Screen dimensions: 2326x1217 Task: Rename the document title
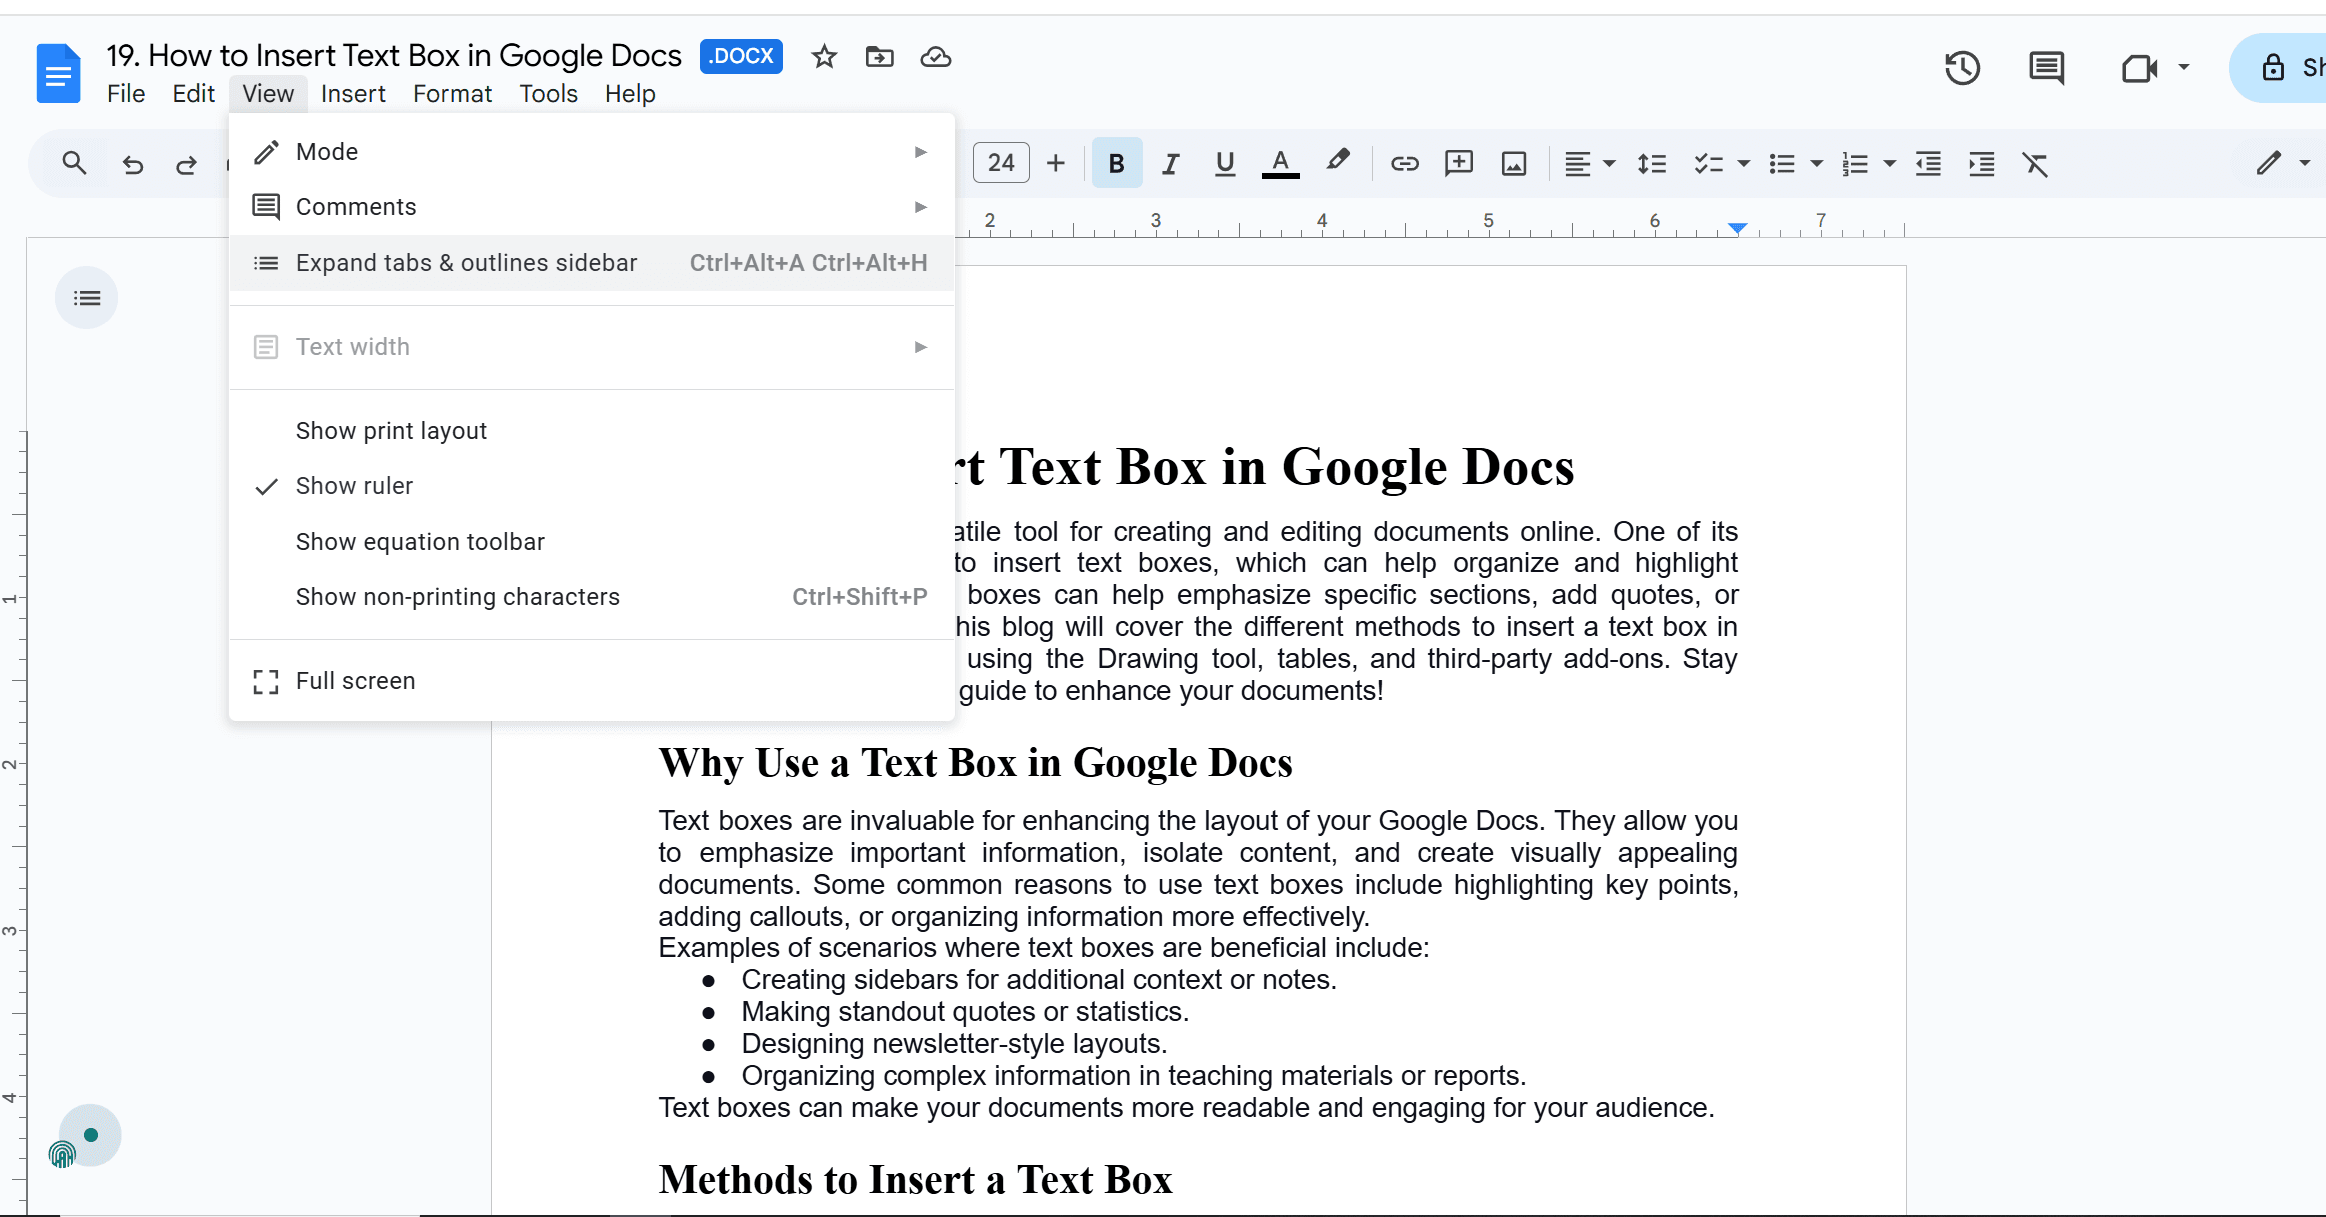[x=394, y=56]
